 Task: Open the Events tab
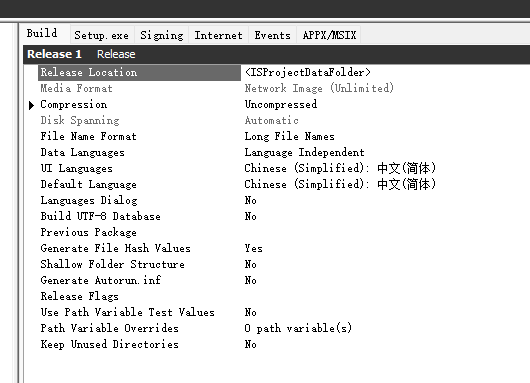tap(272, 35)
